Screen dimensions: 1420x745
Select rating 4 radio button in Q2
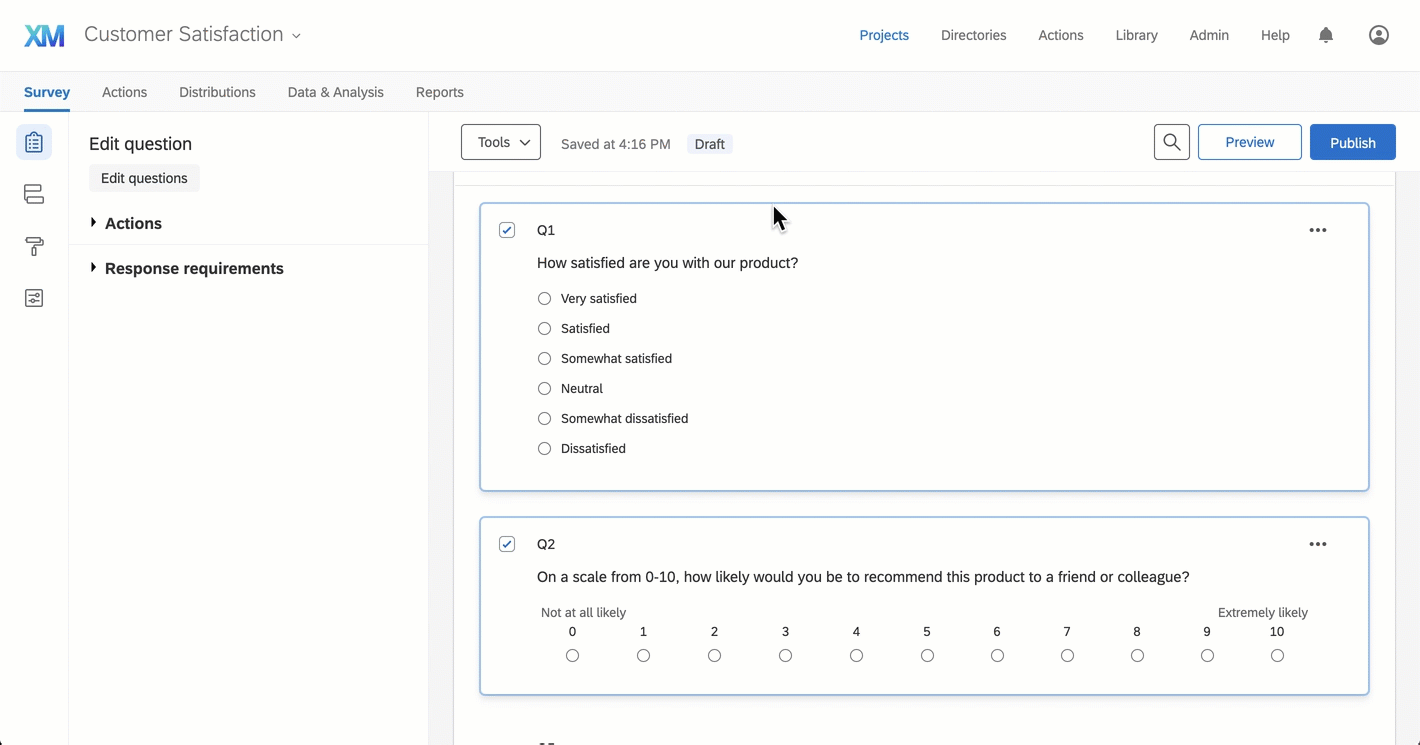pyautogui.click(x=856, y=656)
